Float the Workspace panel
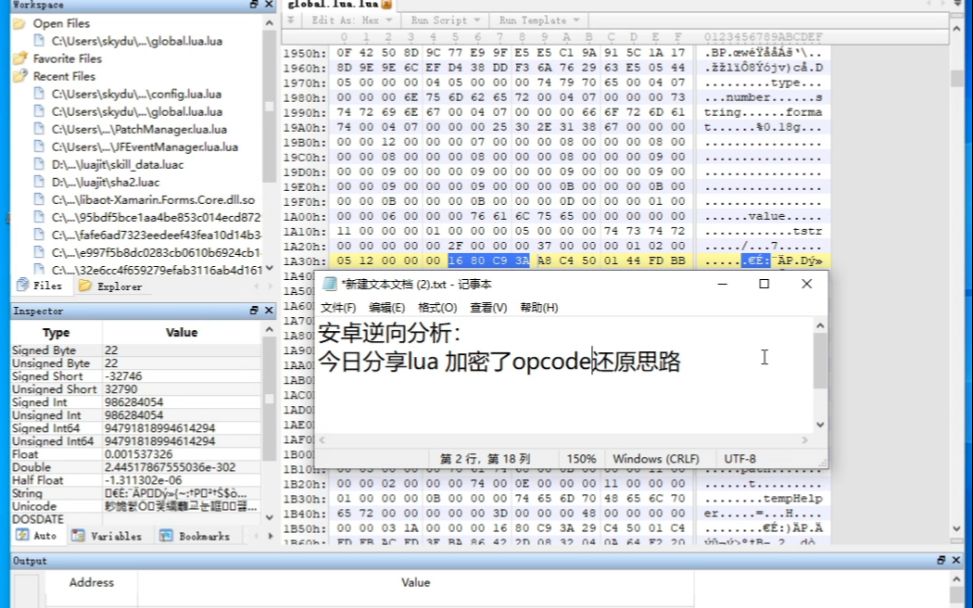 coord(253,4)
